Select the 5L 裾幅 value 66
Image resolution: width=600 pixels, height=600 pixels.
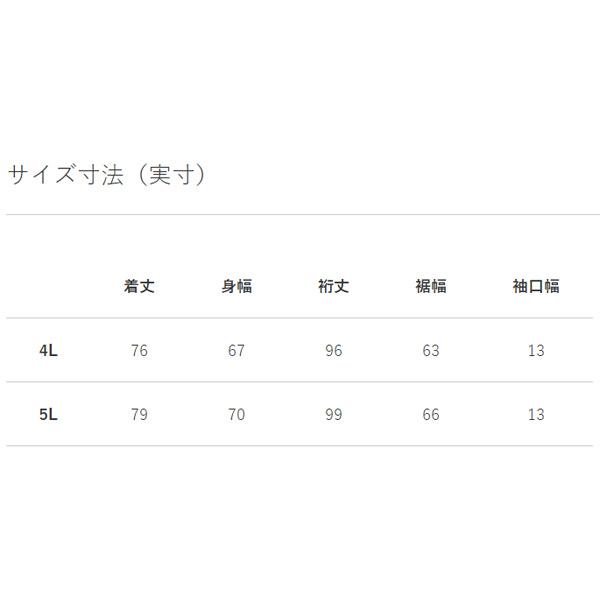click(x=431, y=414)
